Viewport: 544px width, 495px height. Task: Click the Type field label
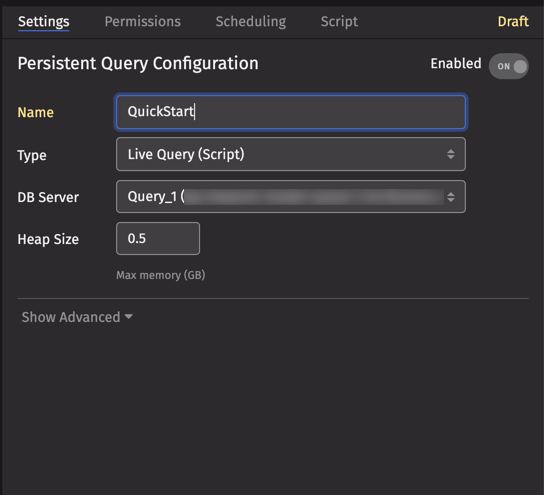[32, 155]
